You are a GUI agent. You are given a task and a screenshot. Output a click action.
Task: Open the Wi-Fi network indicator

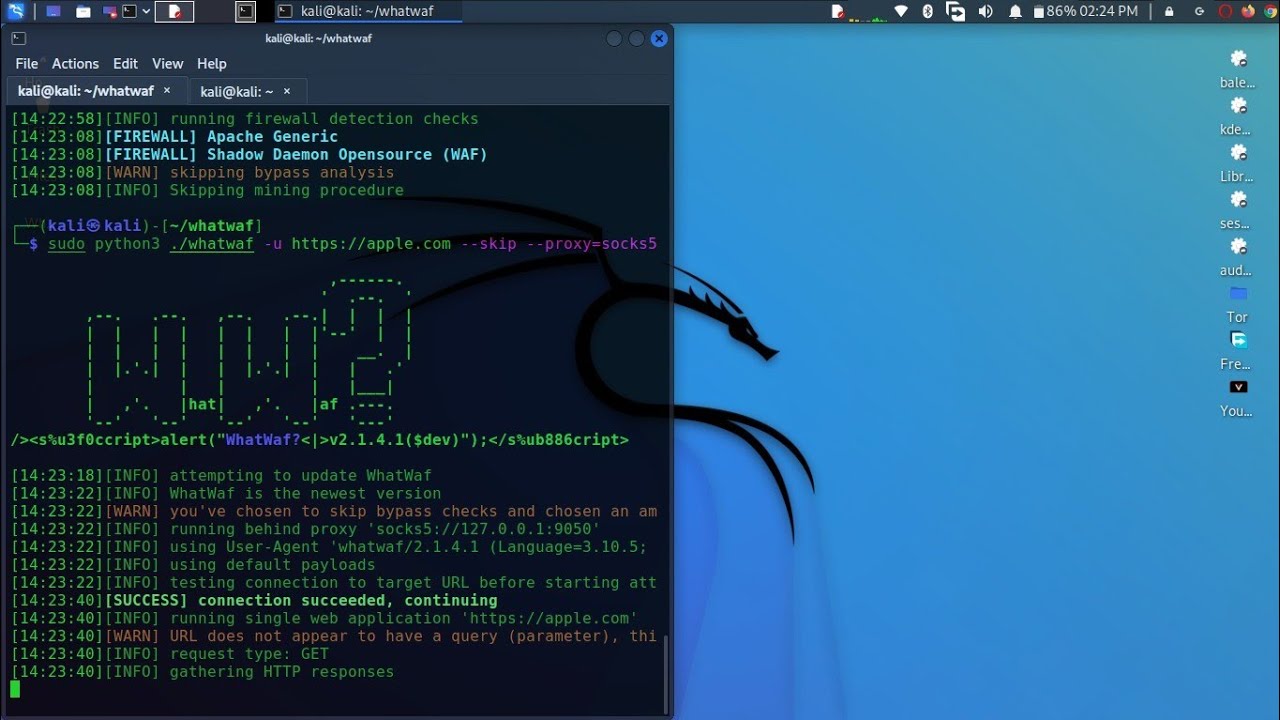[901, 11]
